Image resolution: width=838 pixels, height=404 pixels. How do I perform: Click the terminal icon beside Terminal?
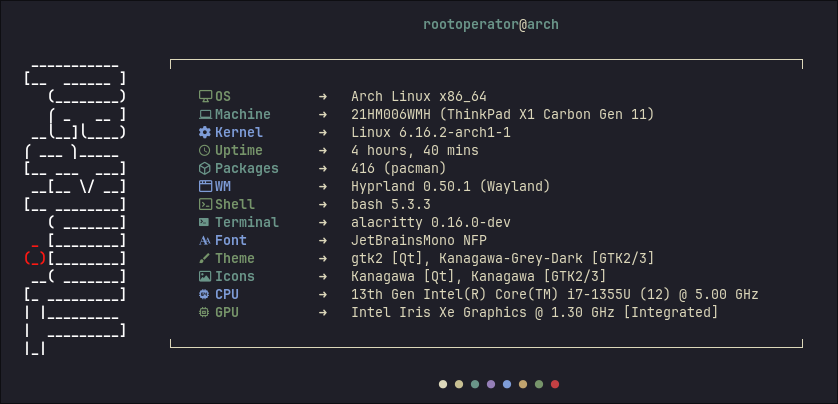coord(204,222)
